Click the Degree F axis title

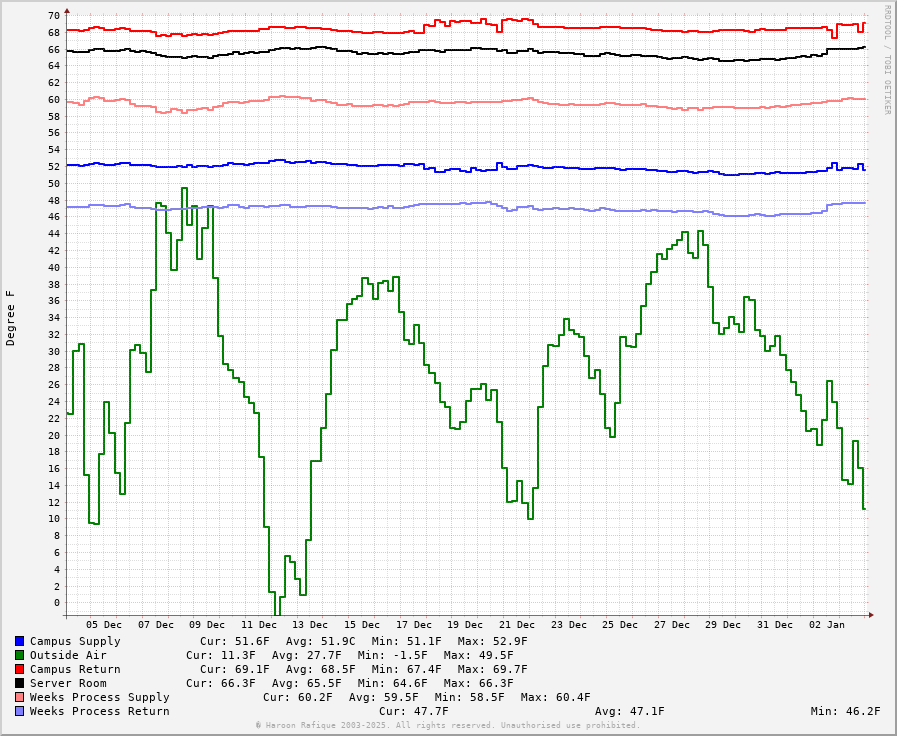pos(11,318)
